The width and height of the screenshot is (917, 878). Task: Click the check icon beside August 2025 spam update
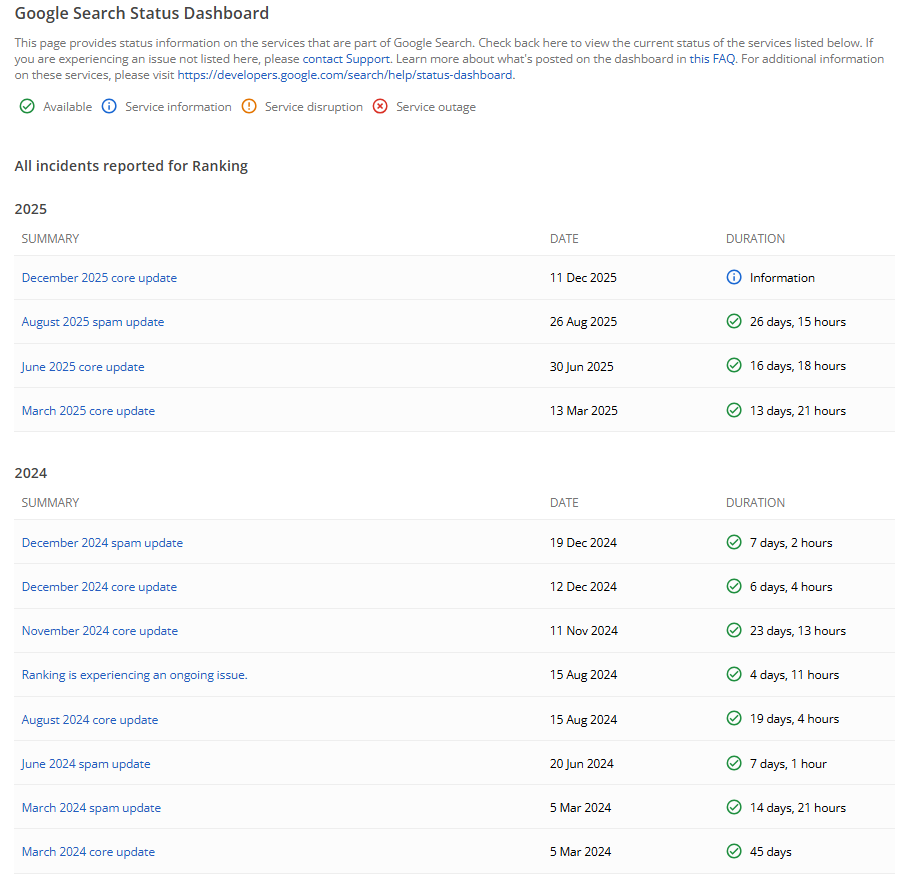click(733, 321)
